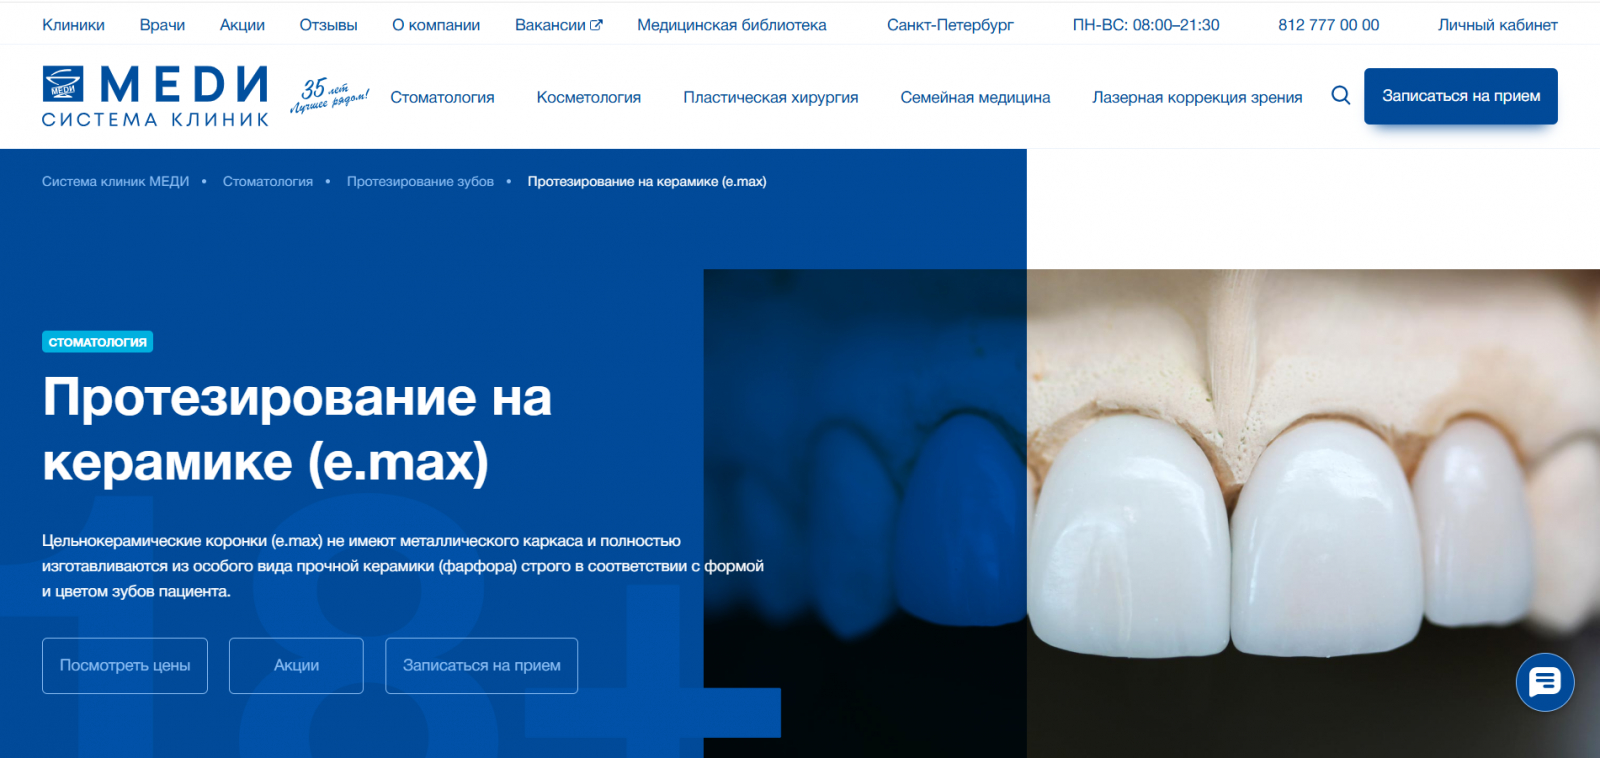Viewport: 1600px width, 758px height.
Task: Go to Протезирование зубов breadcrumb
Action: [420, 181]
